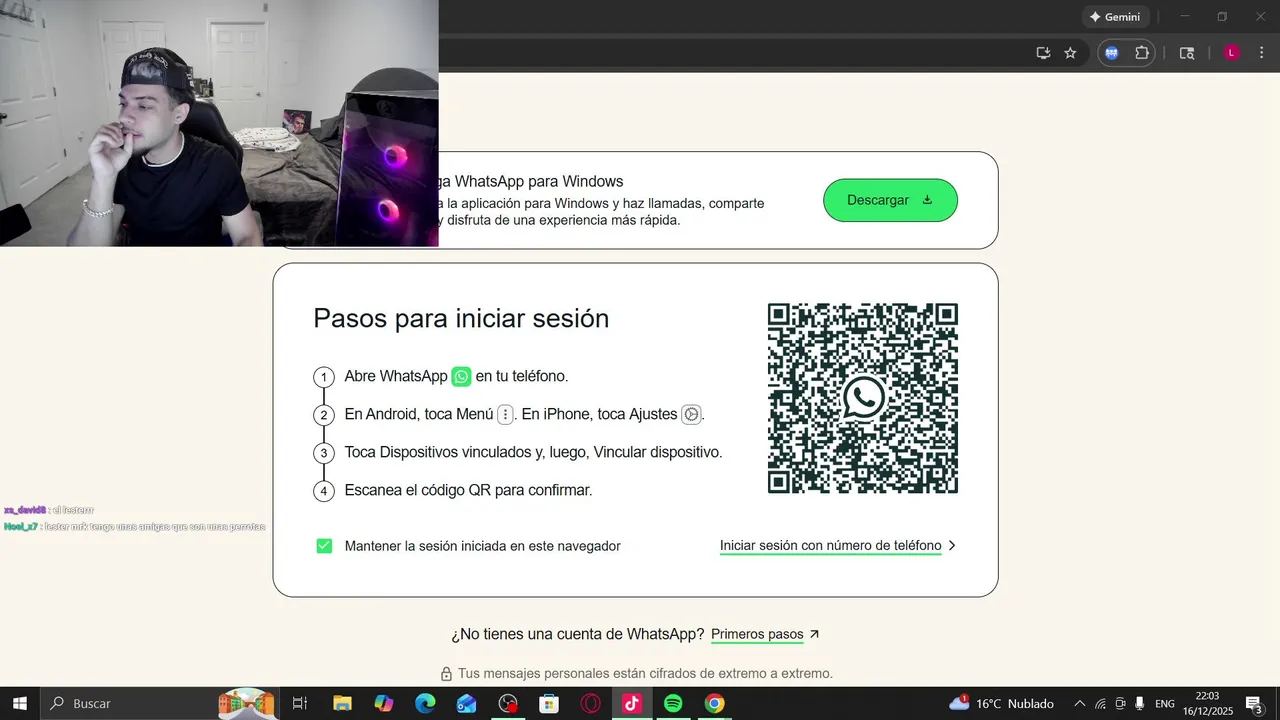Open File Explorer from the taskbar
The width and height of the screenshot is (1280, 720).
[x=342, y=703]
